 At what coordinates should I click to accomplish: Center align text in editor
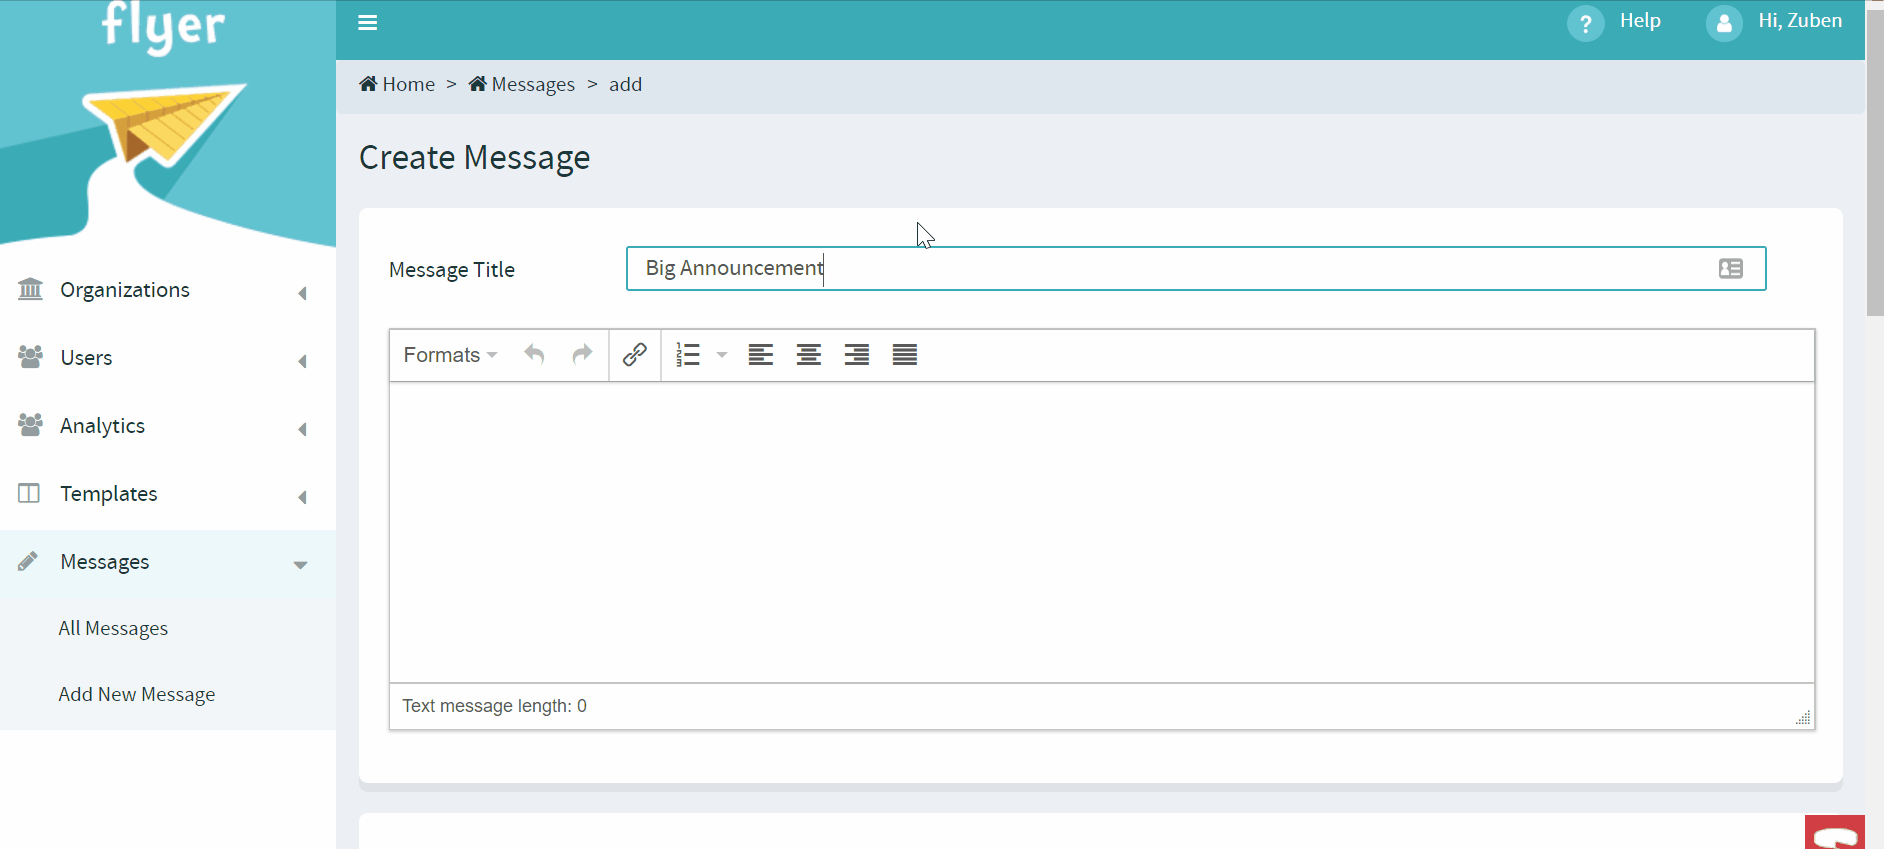[x=809, y=354]
